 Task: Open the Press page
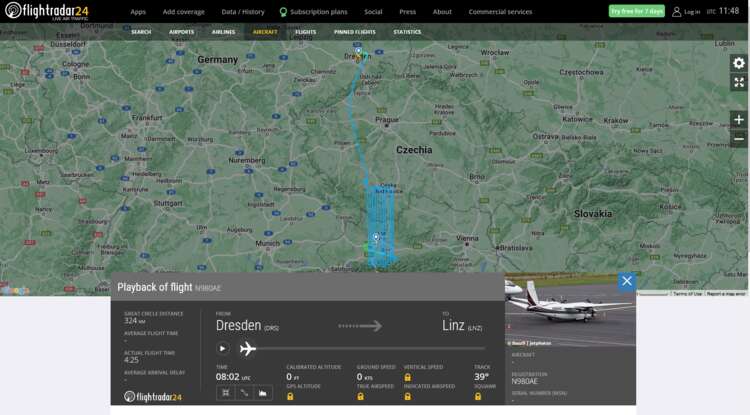pos(408,12)
